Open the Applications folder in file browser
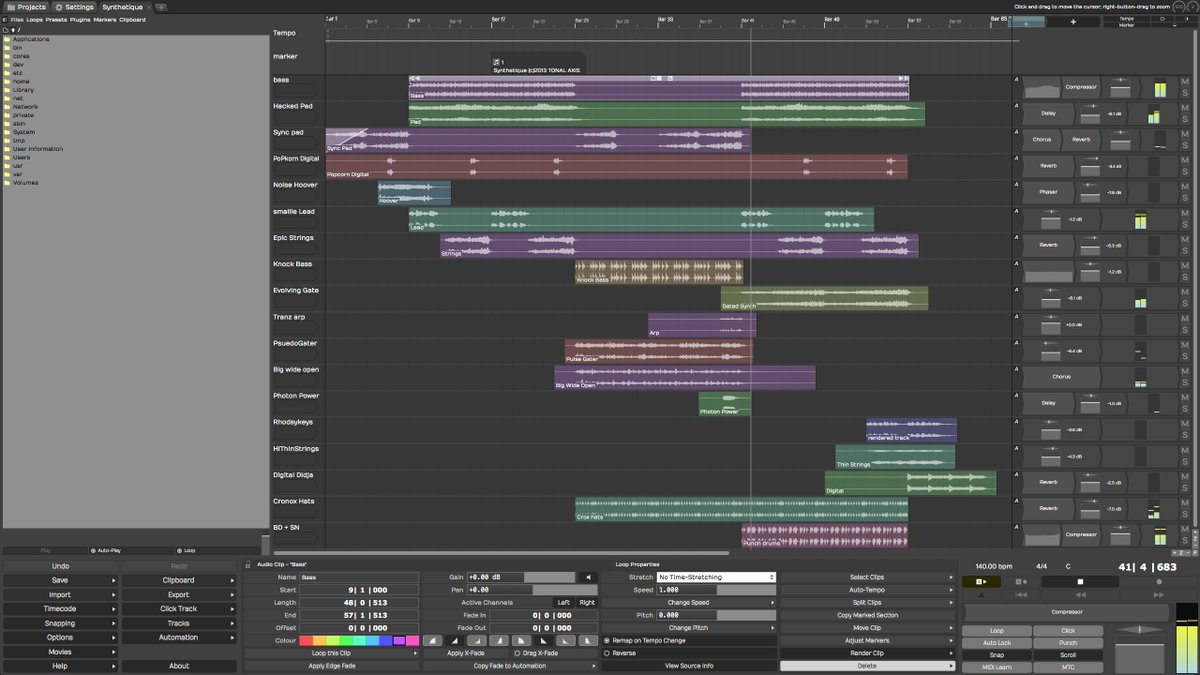The image size is (1200, 675). 31,39
